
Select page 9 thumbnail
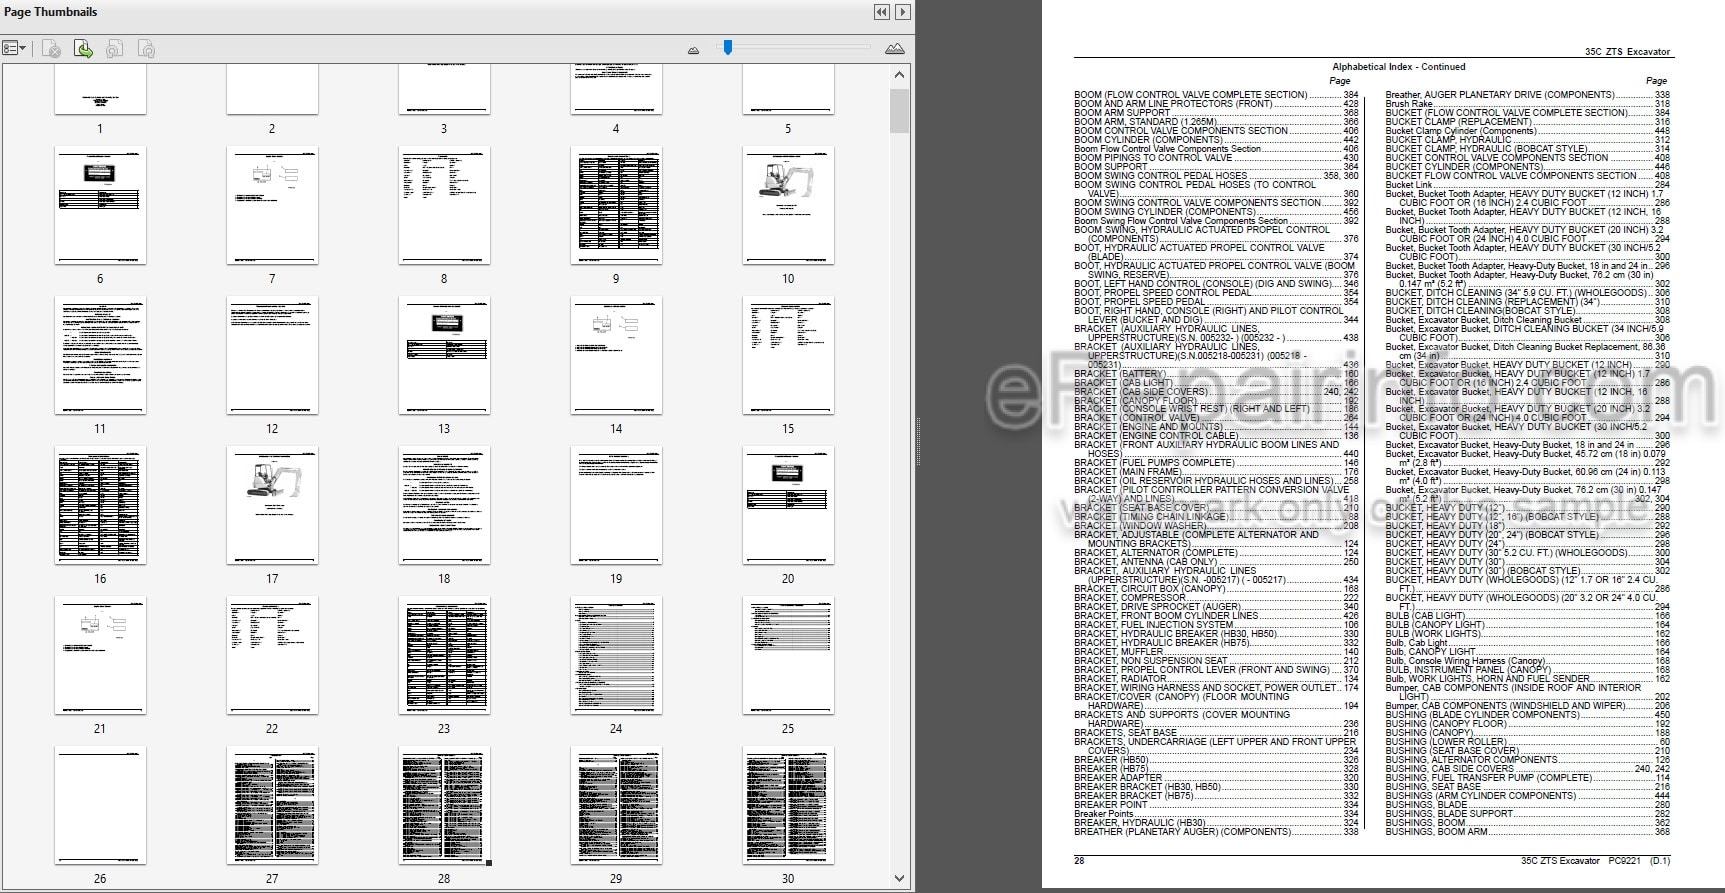[616, 205]
